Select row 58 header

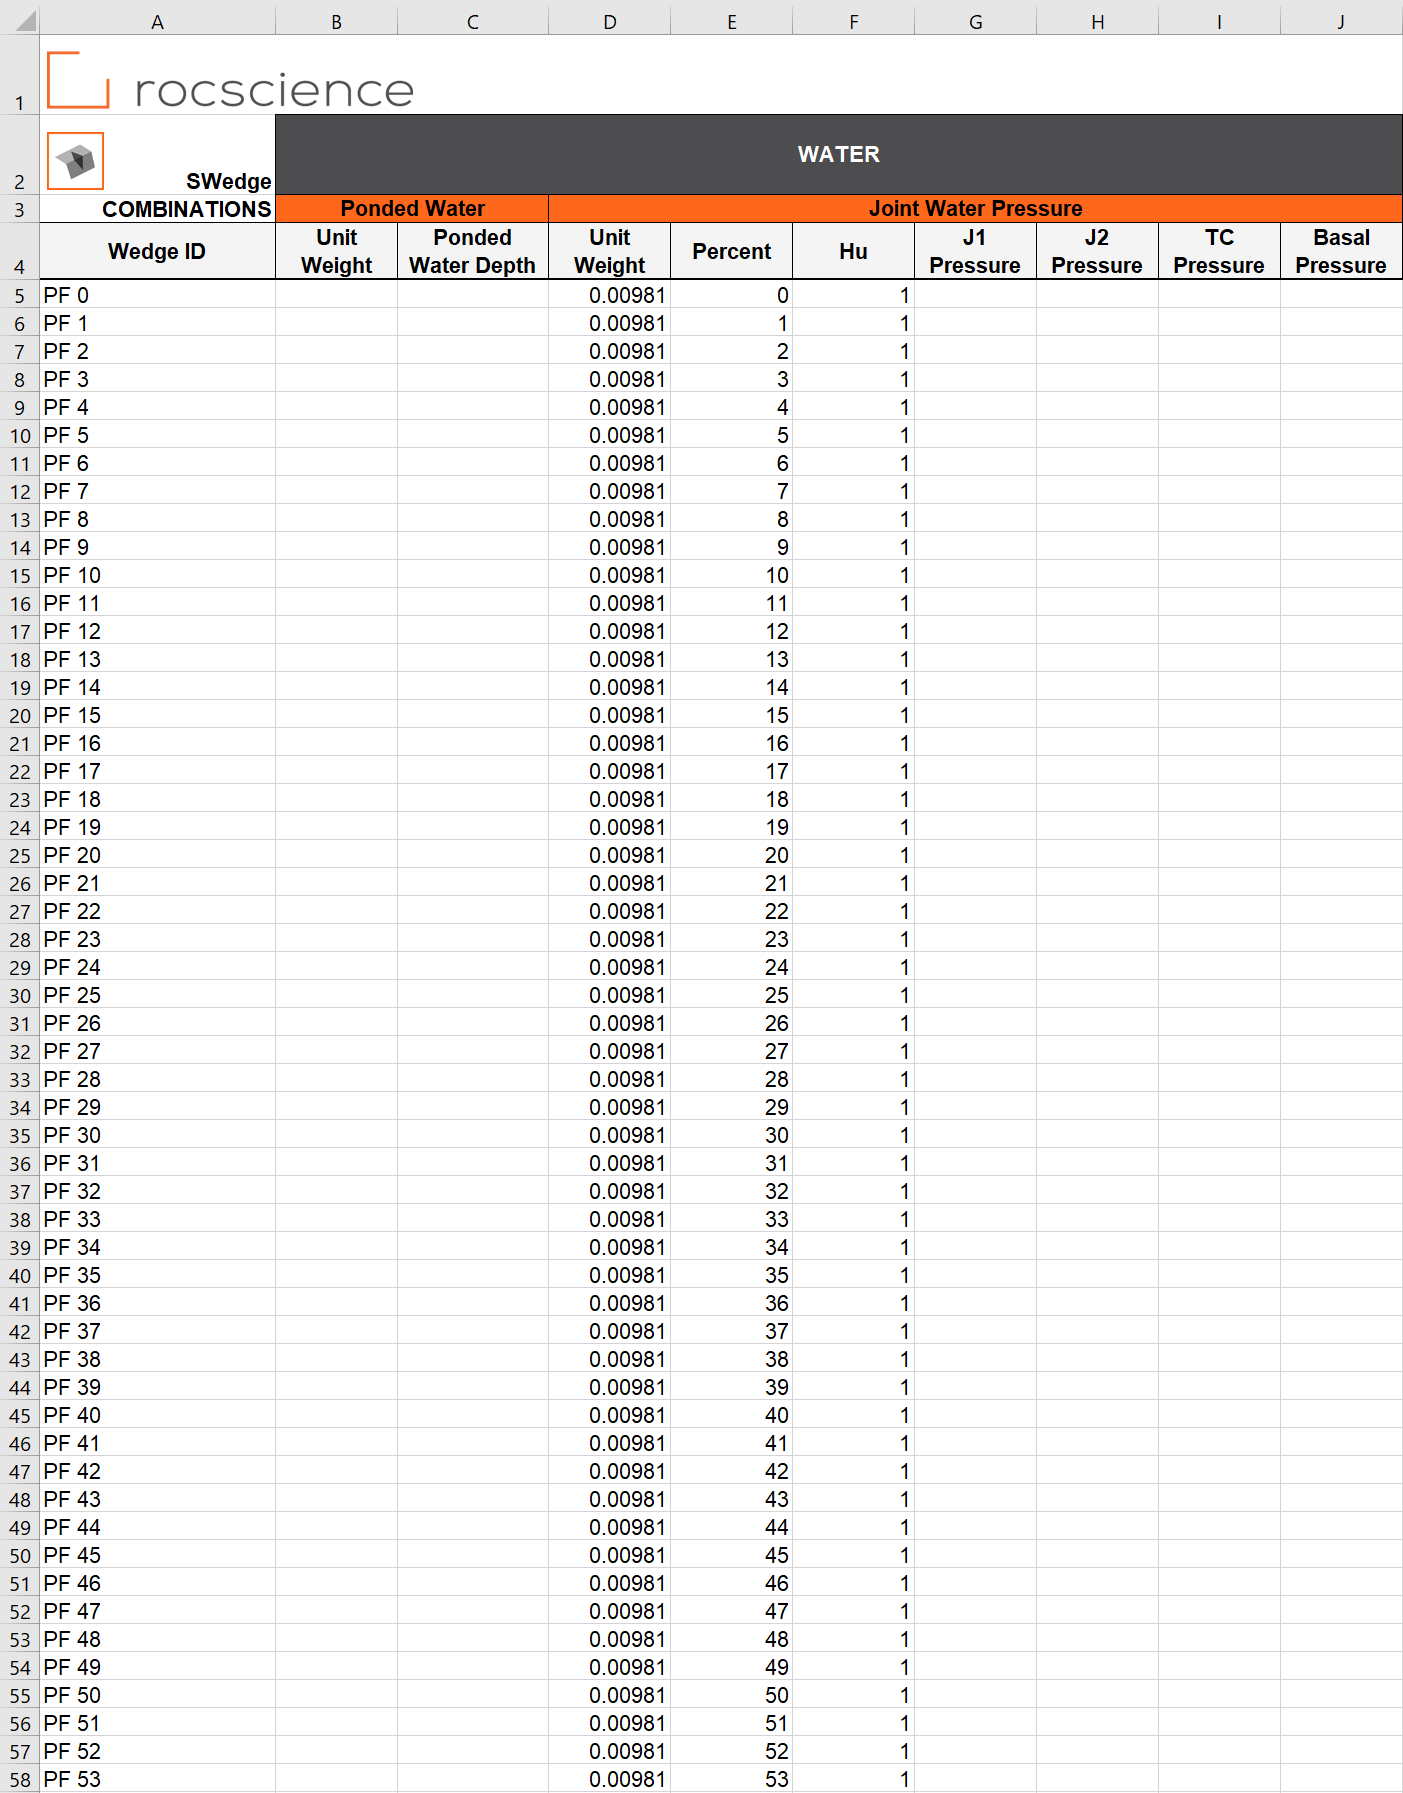tap(20, 1779)
